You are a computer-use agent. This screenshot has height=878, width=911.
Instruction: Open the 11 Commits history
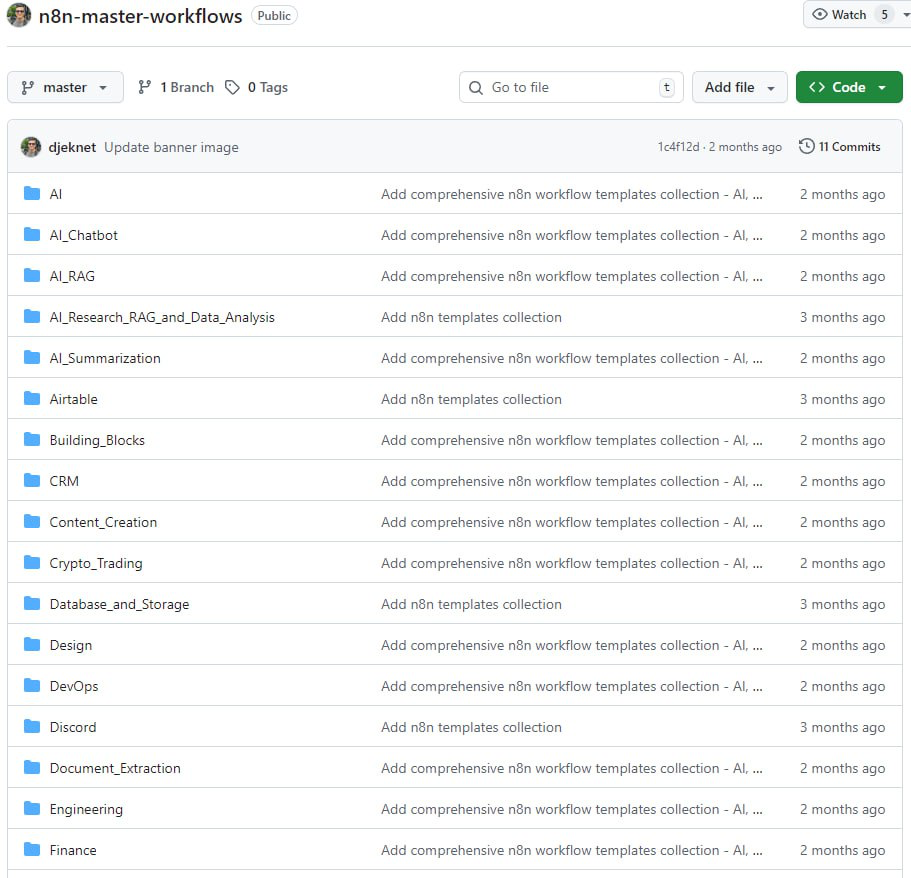[x=840, y=146]
